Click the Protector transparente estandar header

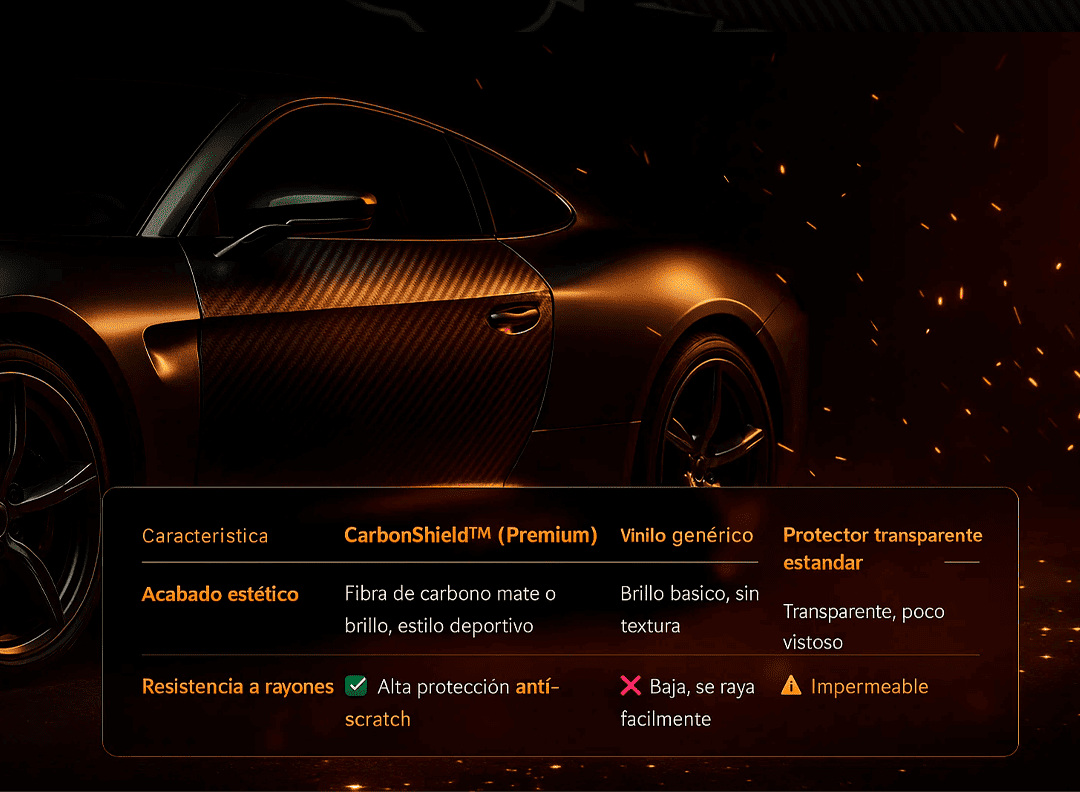881,548
